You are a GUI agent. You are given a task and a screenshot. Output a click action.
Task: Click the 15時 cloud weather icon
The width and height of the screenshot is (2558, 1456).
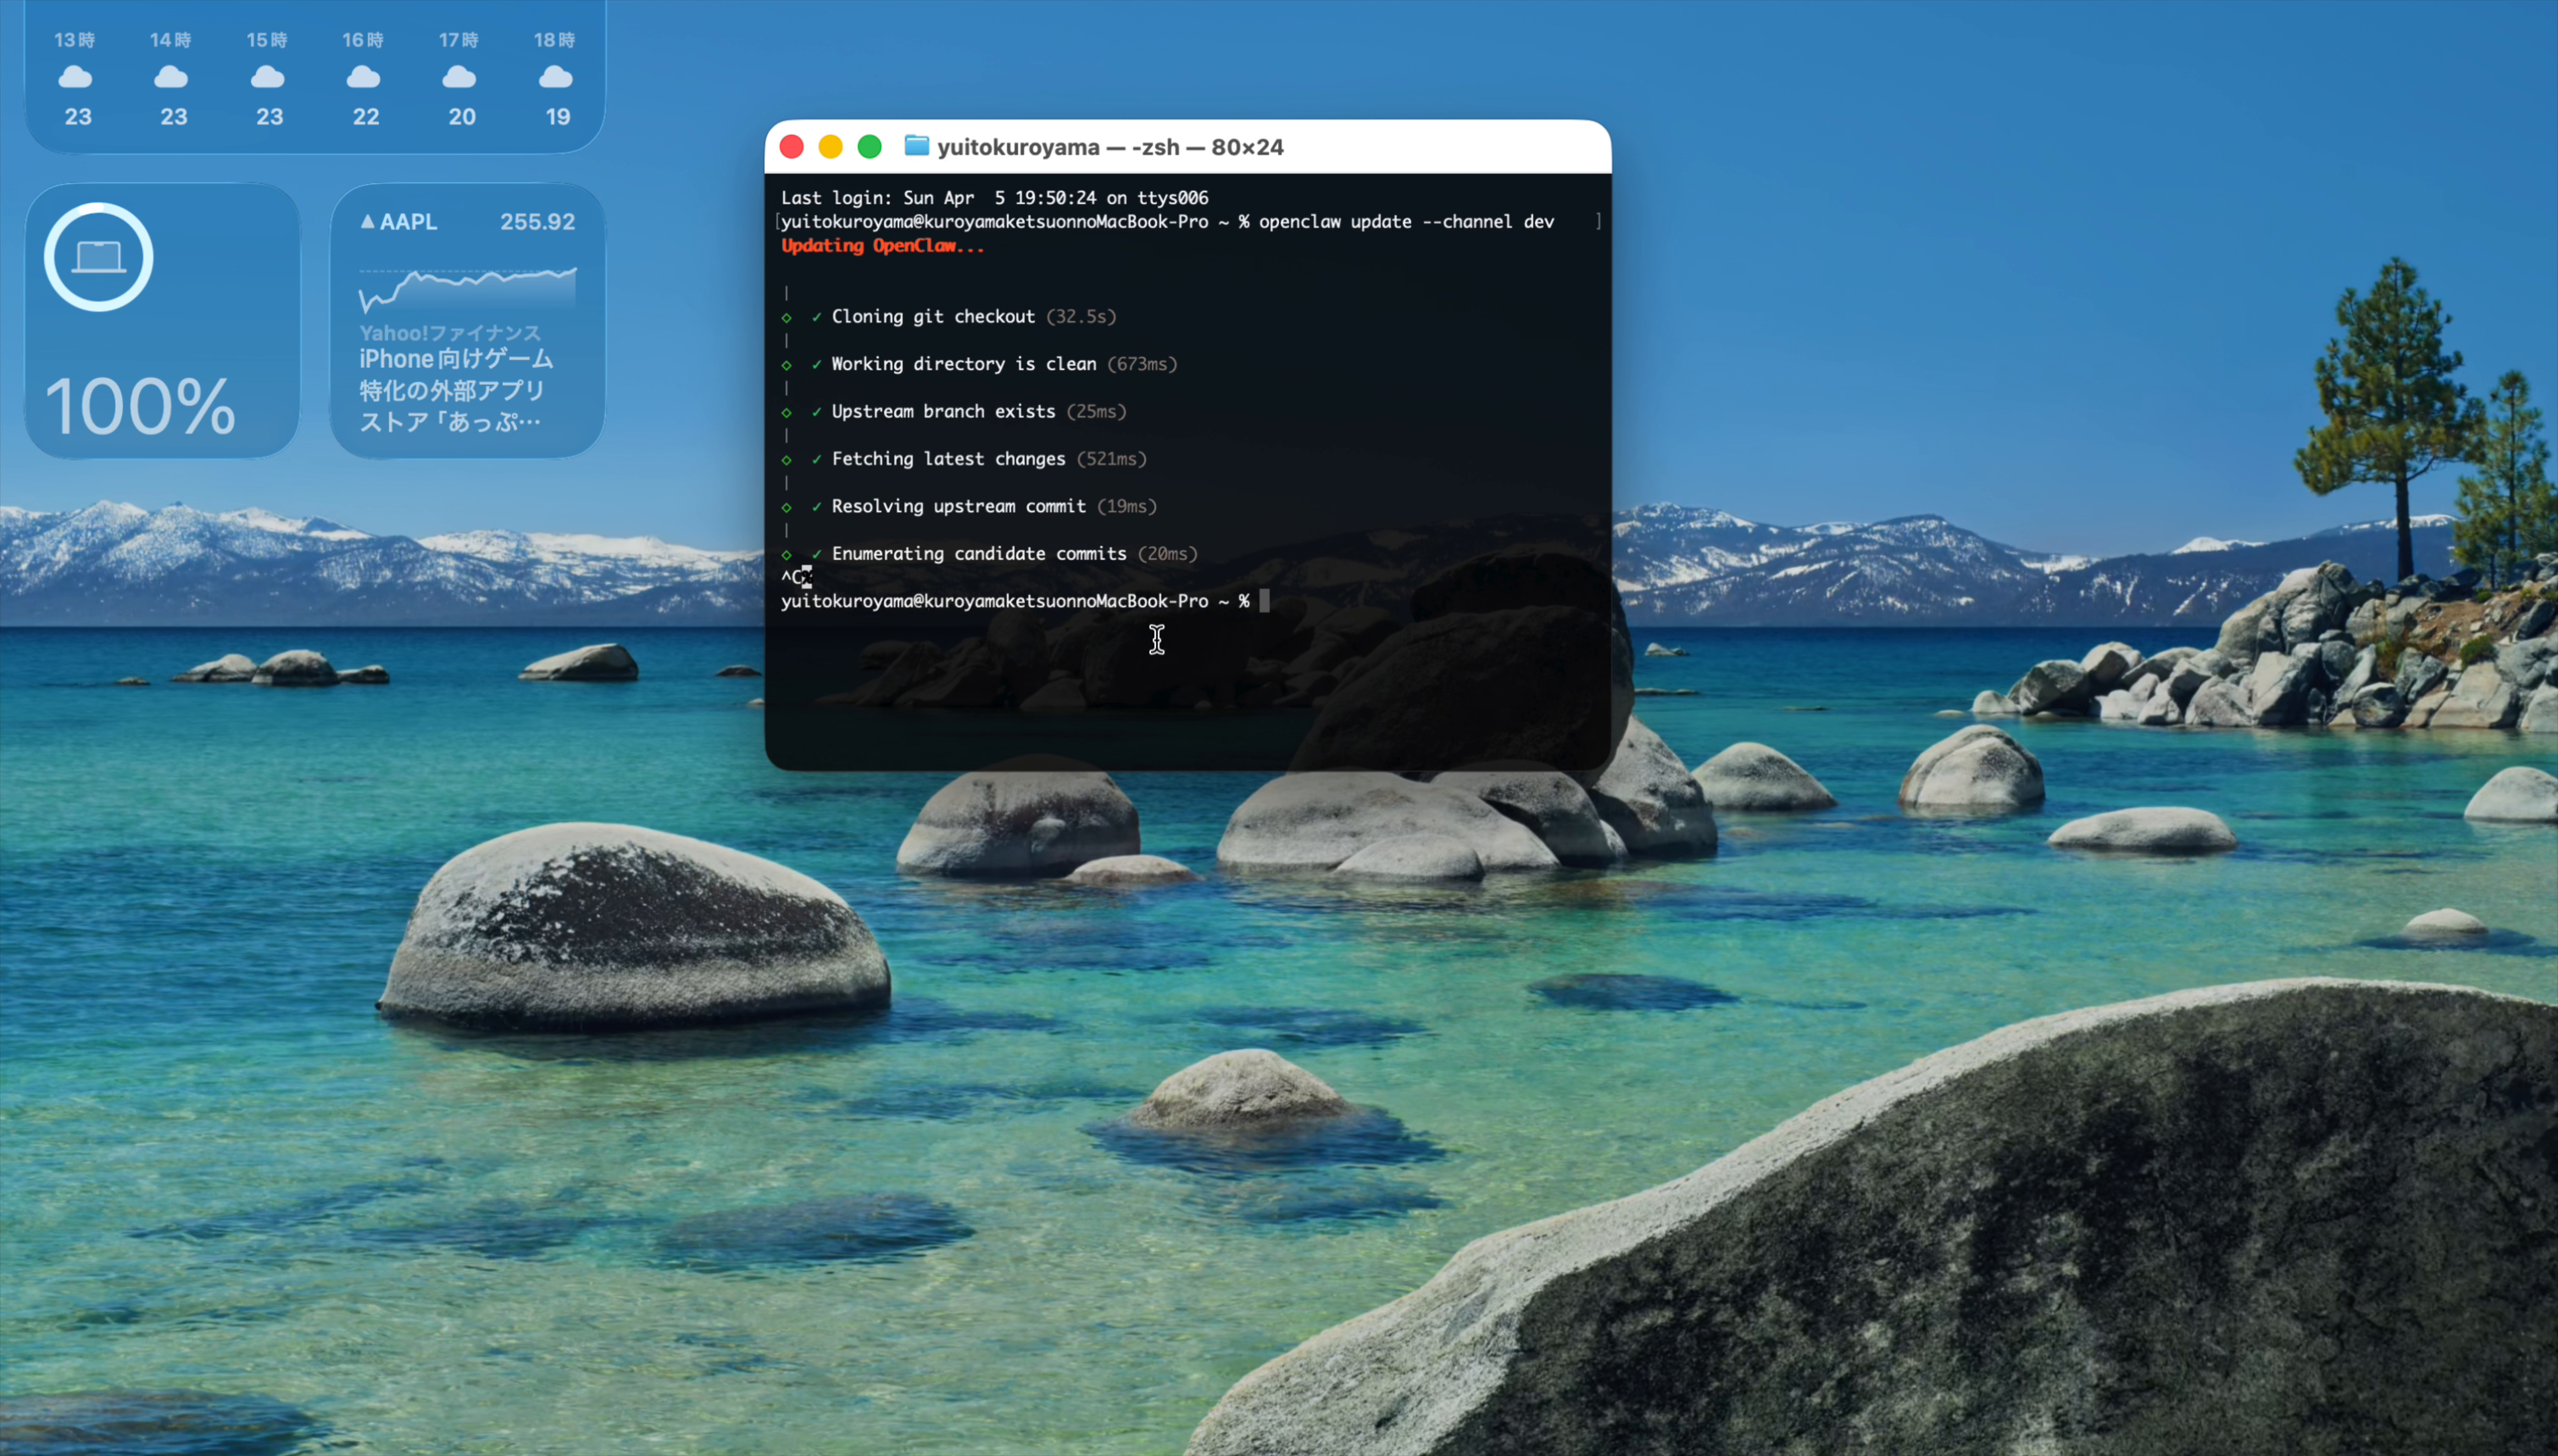point(267,77)
